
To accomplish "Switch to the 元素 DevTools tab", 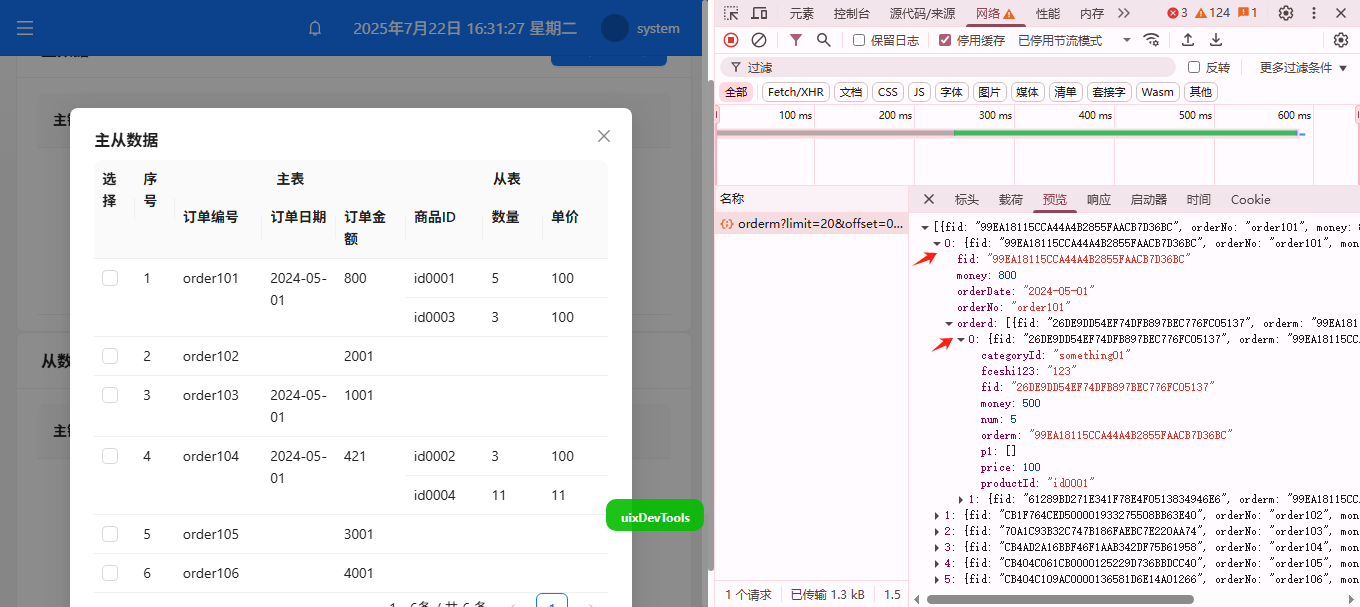I will pyautogui.click(x=802, y=13).
